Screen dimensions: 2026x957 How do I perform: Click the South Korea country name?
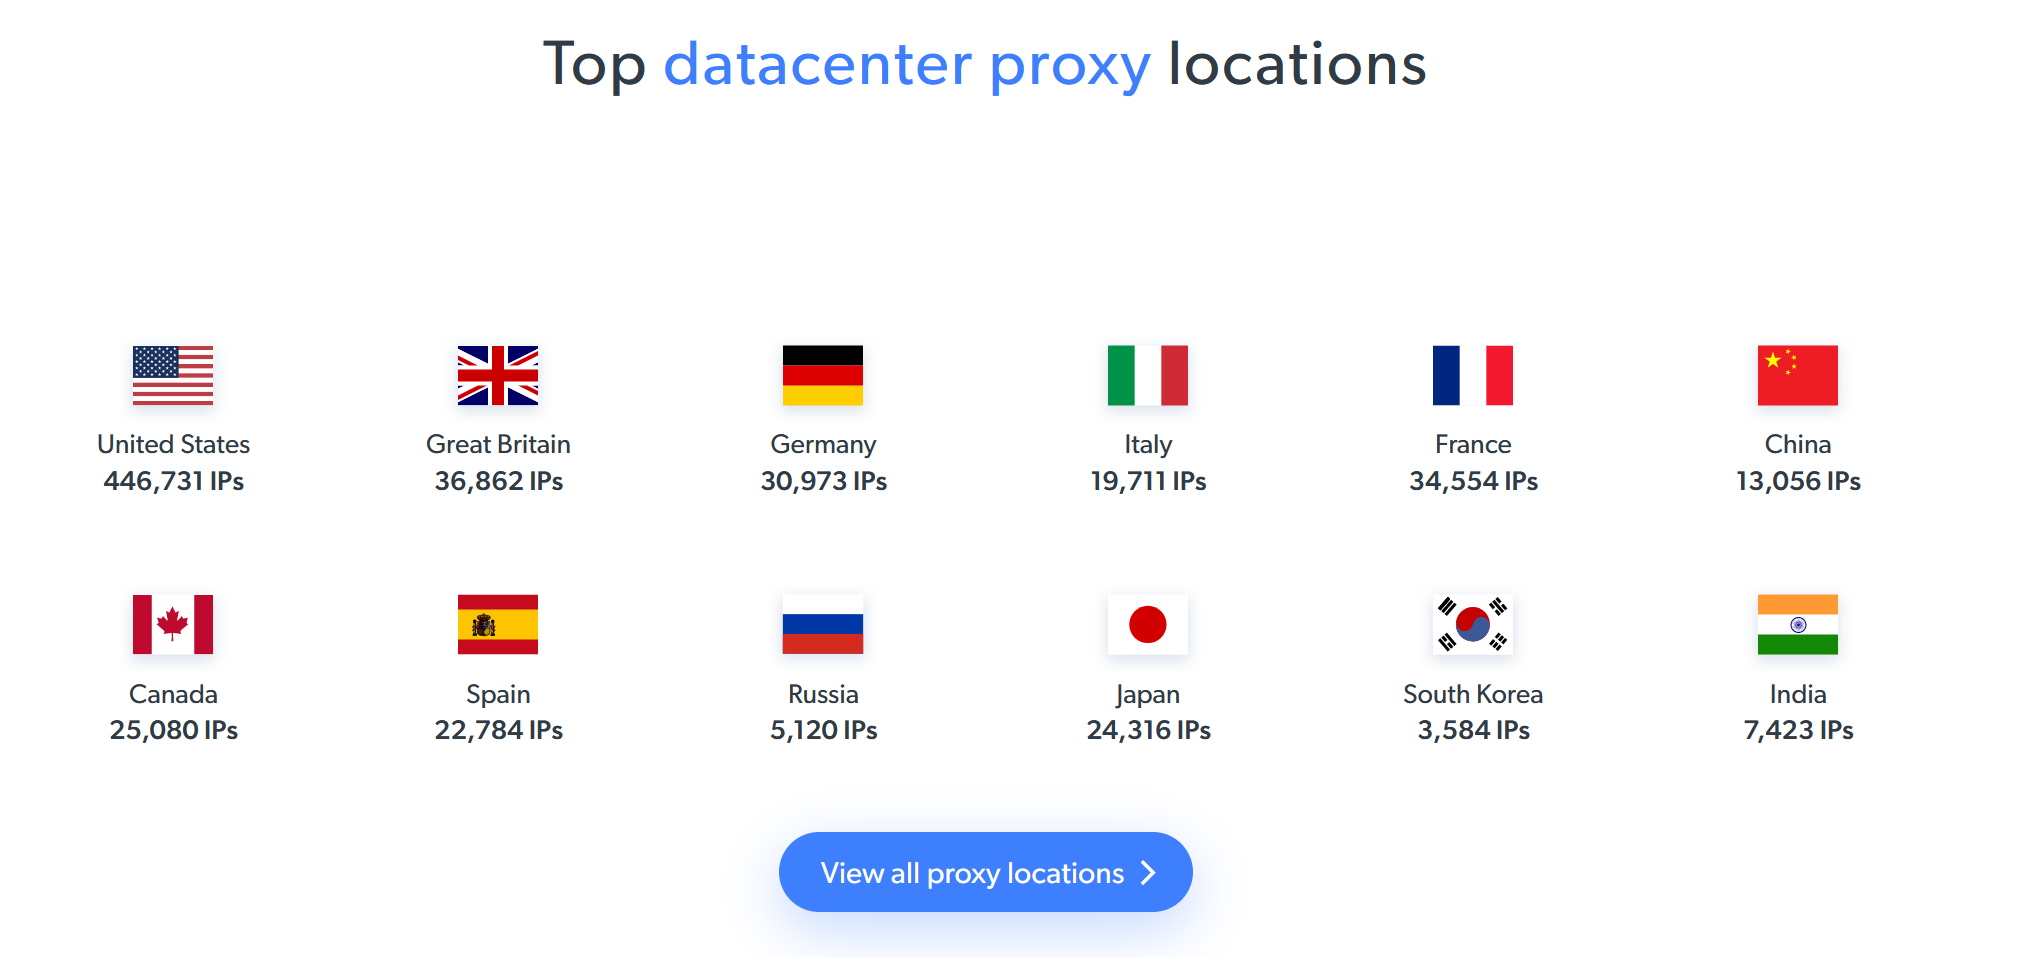click(1473, 694)
